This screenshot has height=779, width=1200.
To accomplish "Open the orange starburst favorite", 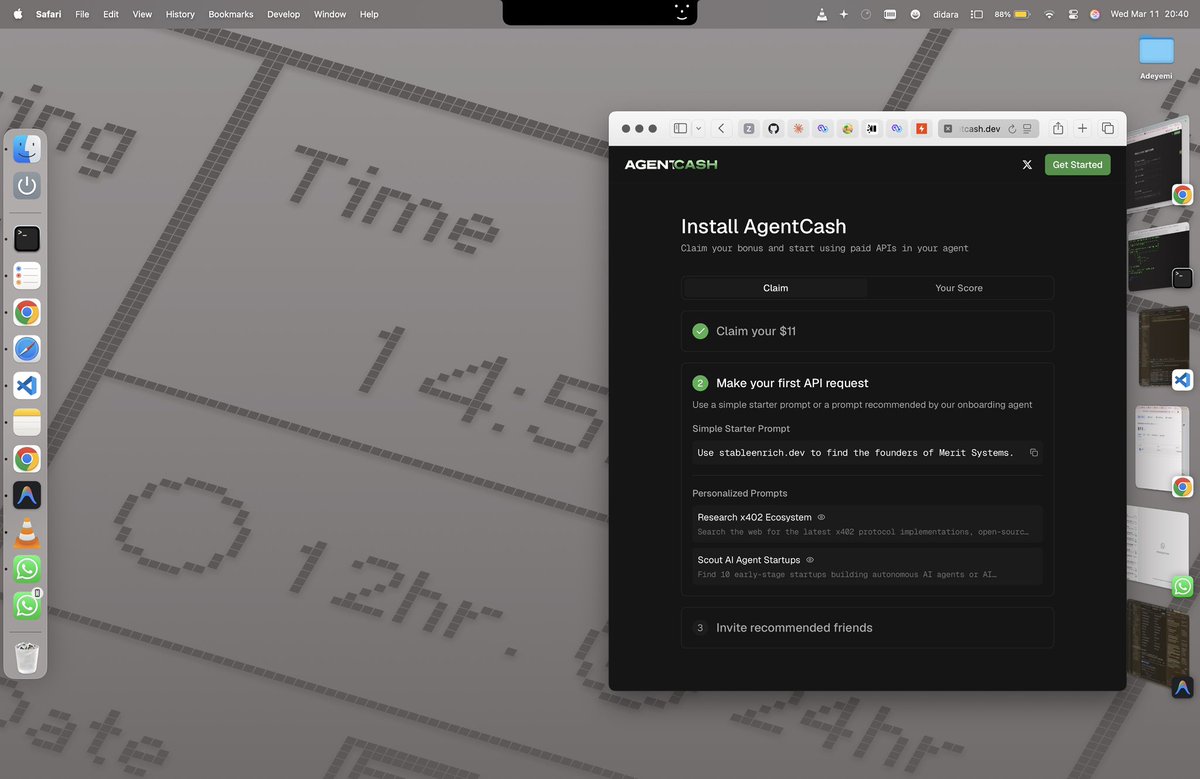I will [x=798, y=128].
